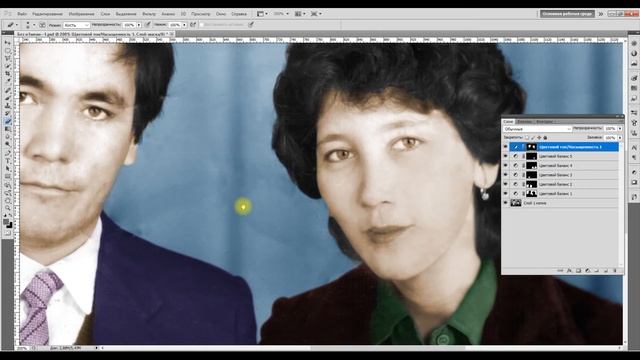
Task: Toggle lock all icon in Layers panel
Action: coord(545,138)
